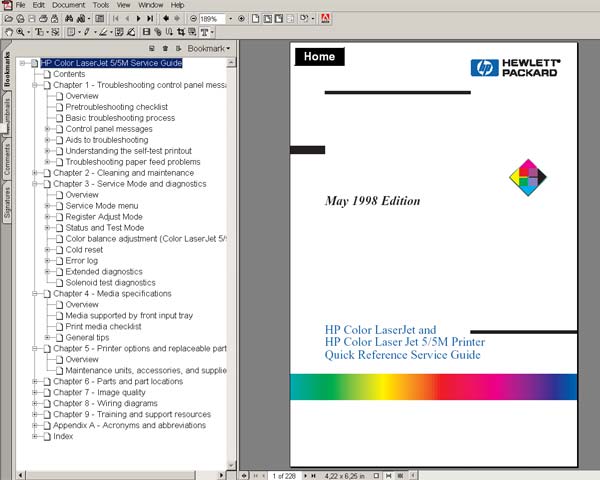Screen dimensions: 600x480
Task: Expand the Error log bookmark
Action: 47,261
